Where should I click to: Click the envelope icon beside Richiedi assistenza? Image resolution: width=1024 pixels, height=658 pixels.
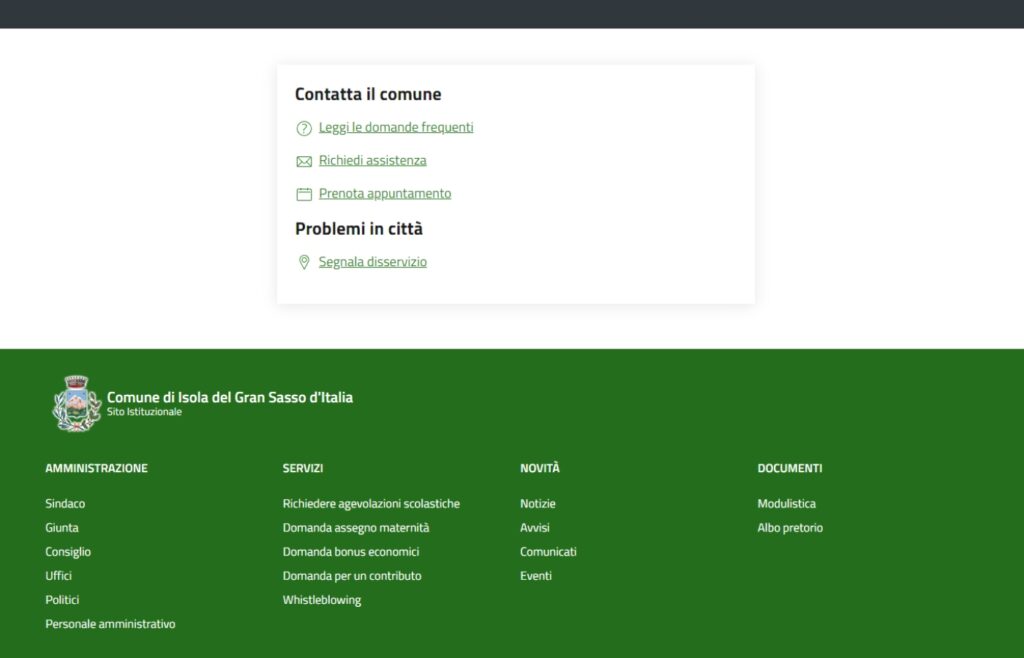point(304,161)
